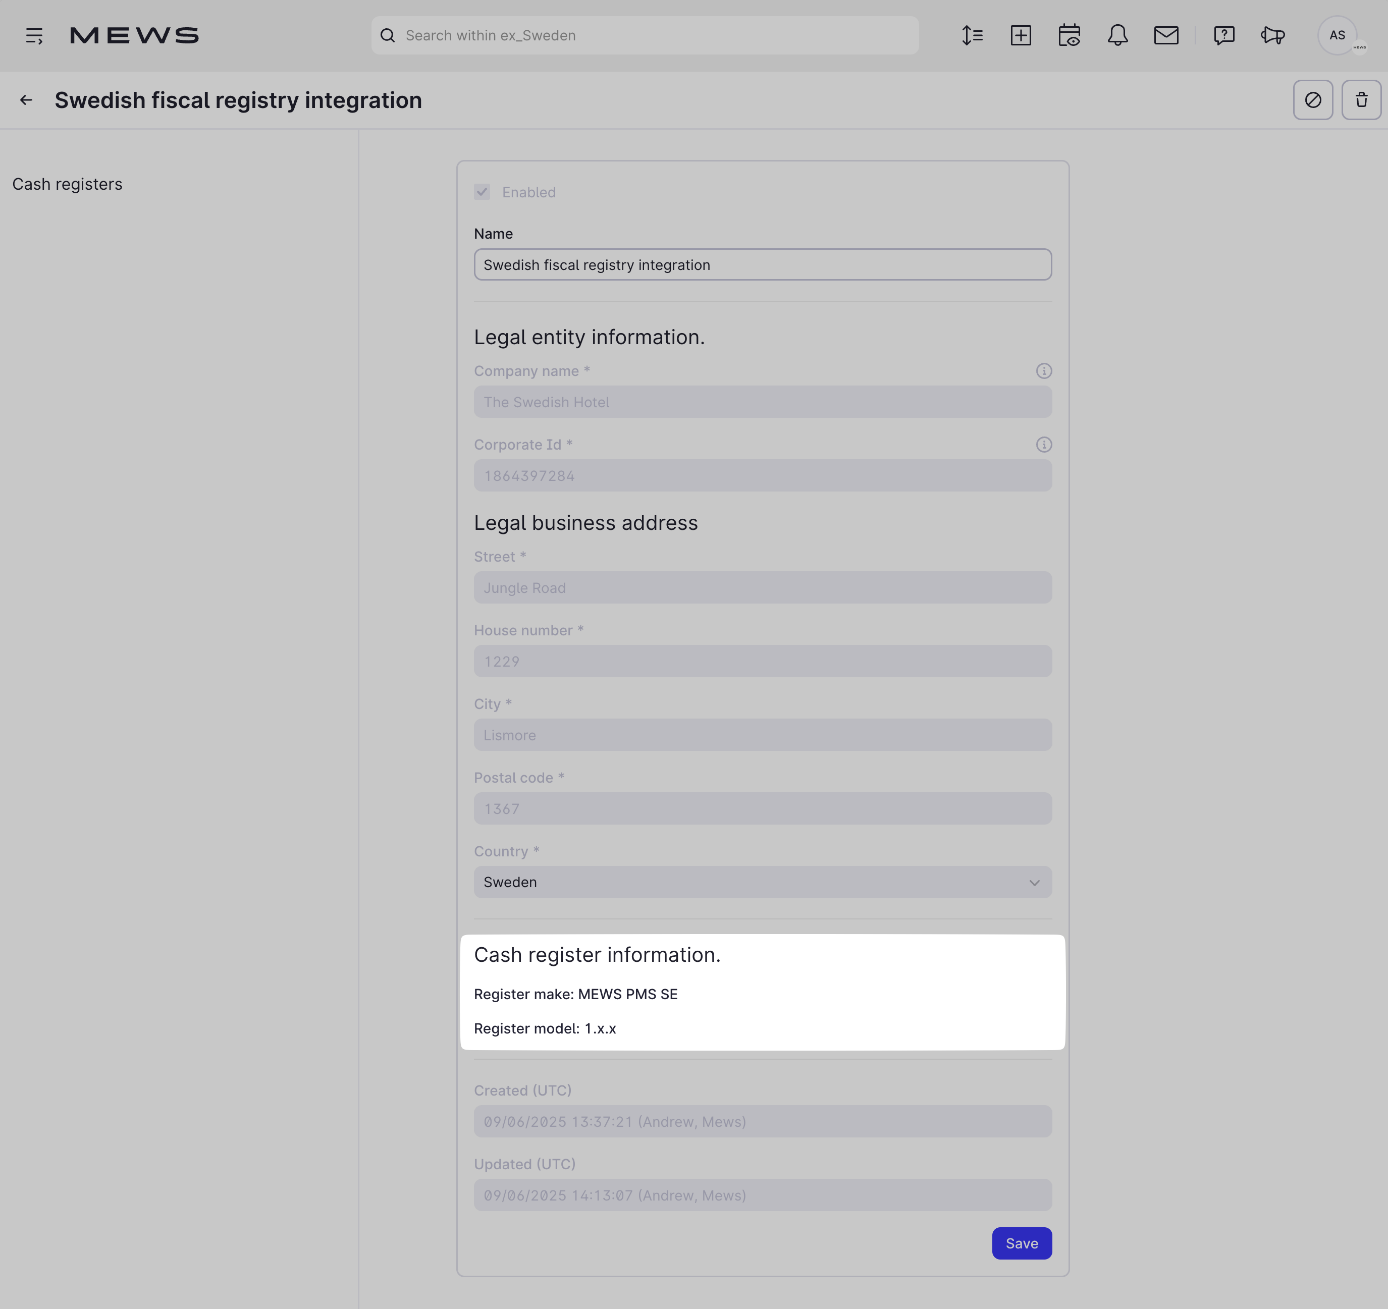Open the trash delete icon for this integration
1388x1309 pixels.
tap(1361, 100)
